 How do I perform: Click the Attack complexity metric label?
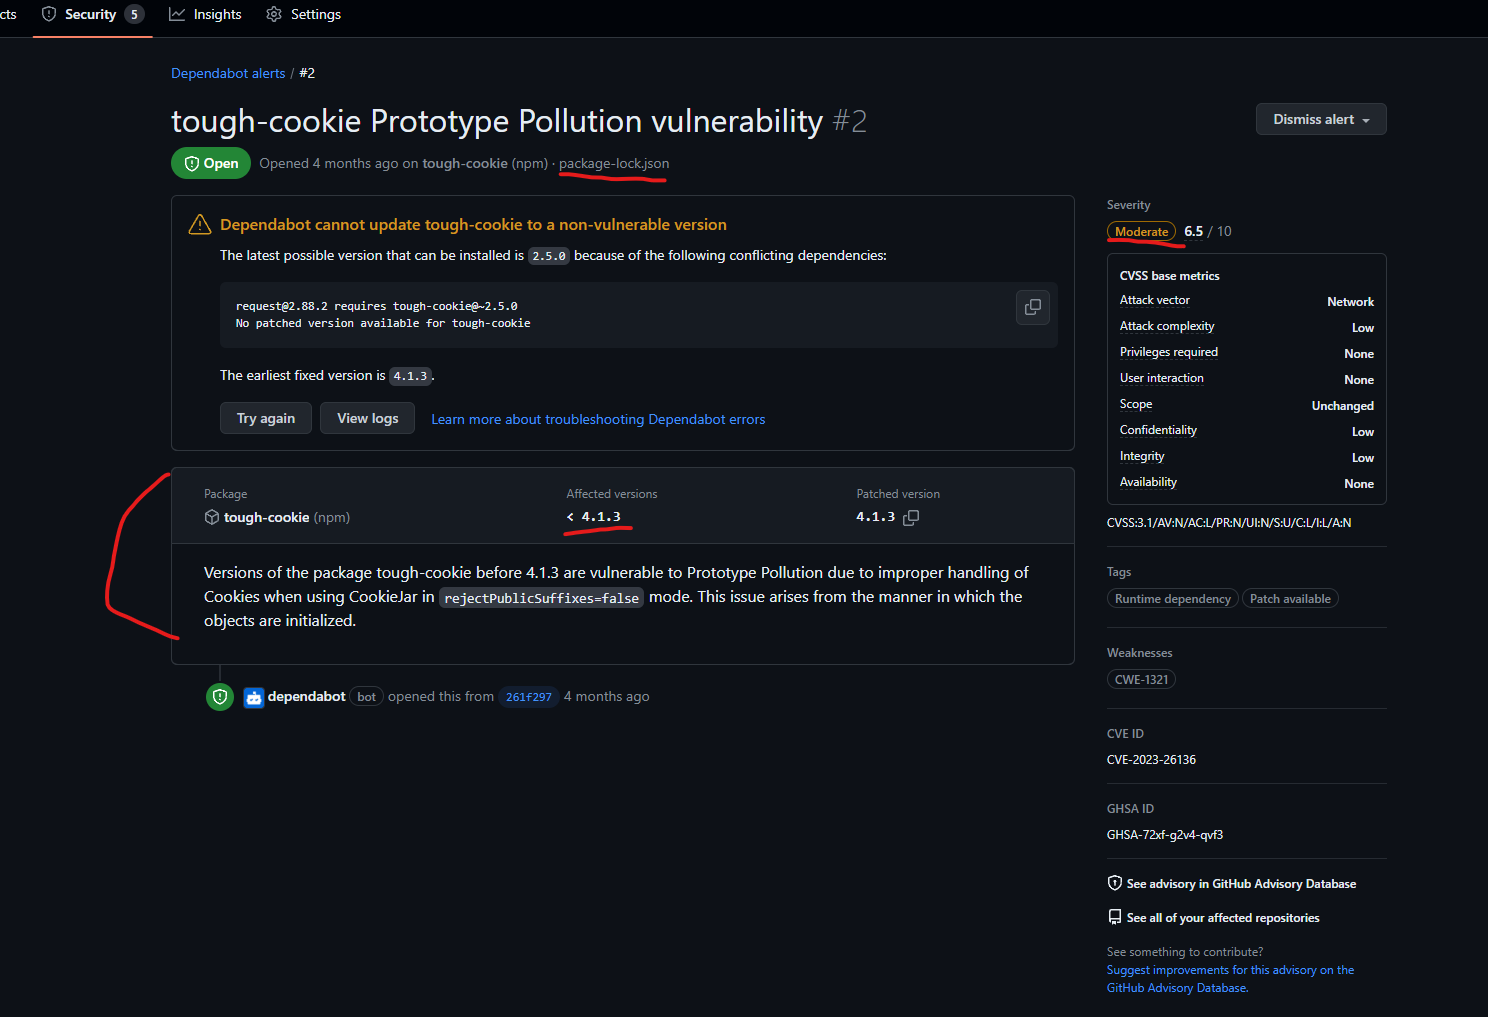(1167, 326)
